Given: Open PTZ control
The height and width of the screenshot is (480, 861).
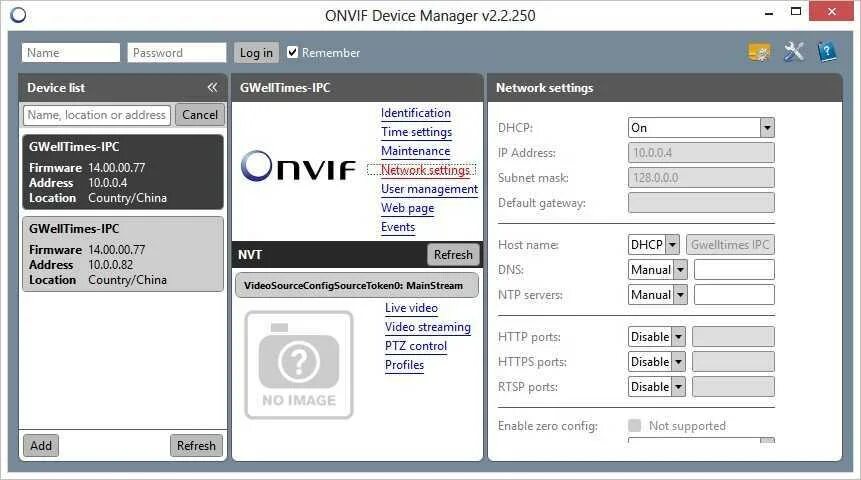Looking at the screenshot, I should [416, 346].
